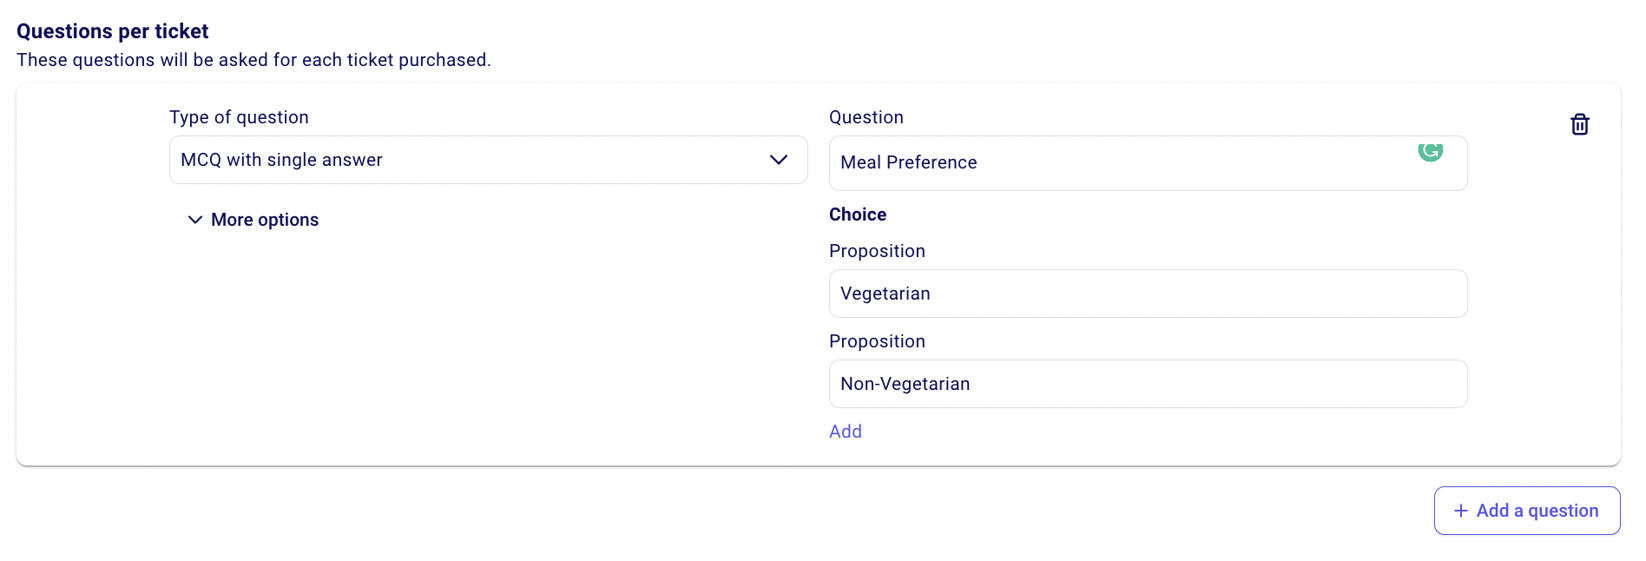Click the description text about each ticket purchased
The height and width of the screenshot is (561, 1646).
coord(253,60)
